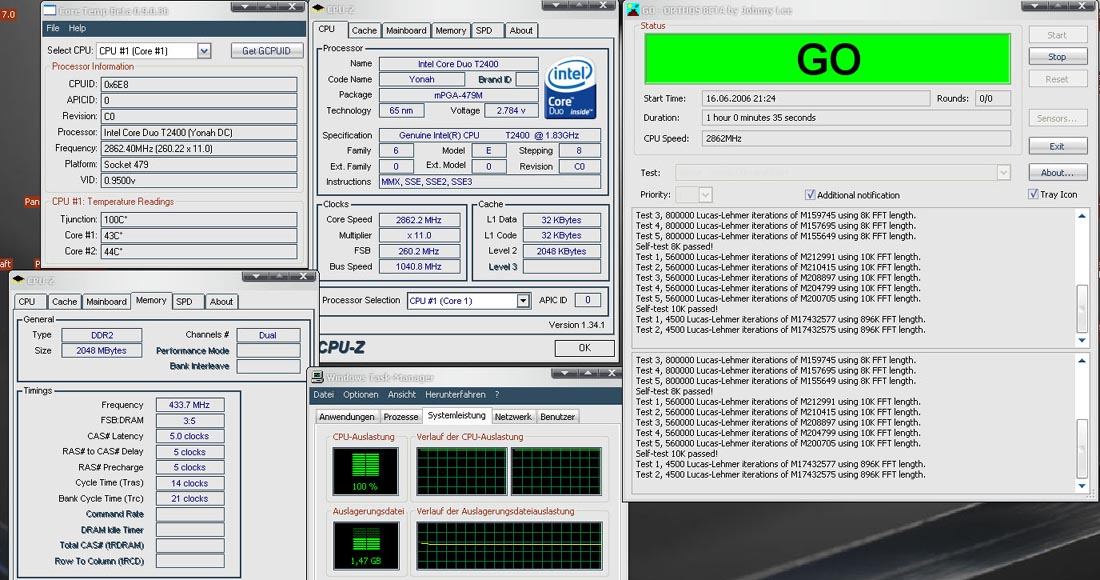
Task: Click the Code Name value Yonah
Action: pos(422,79)
